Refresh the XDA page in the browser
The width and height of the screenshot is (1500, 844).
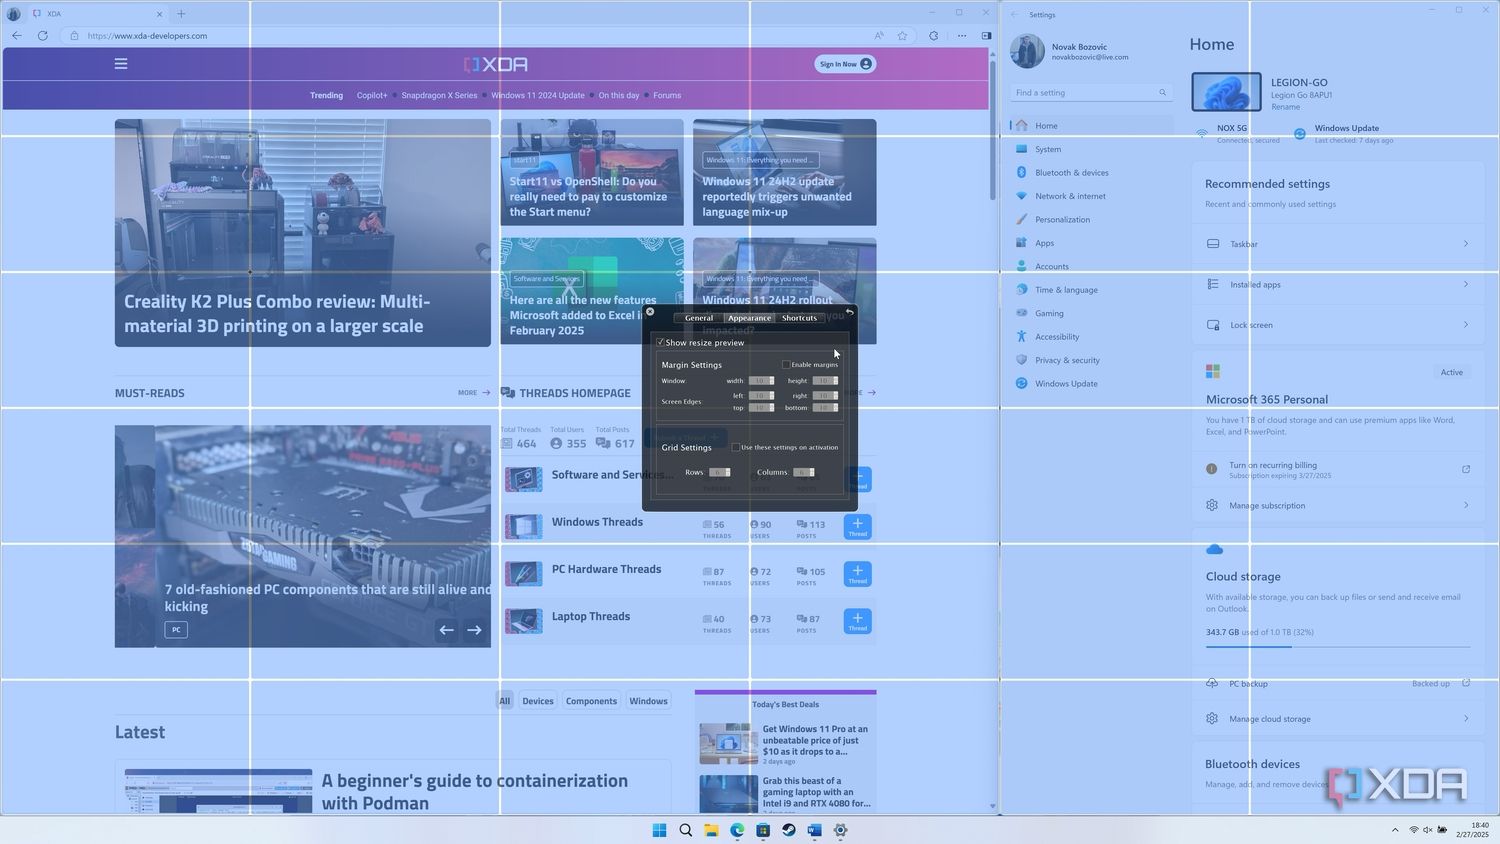[x=42, y=36]
